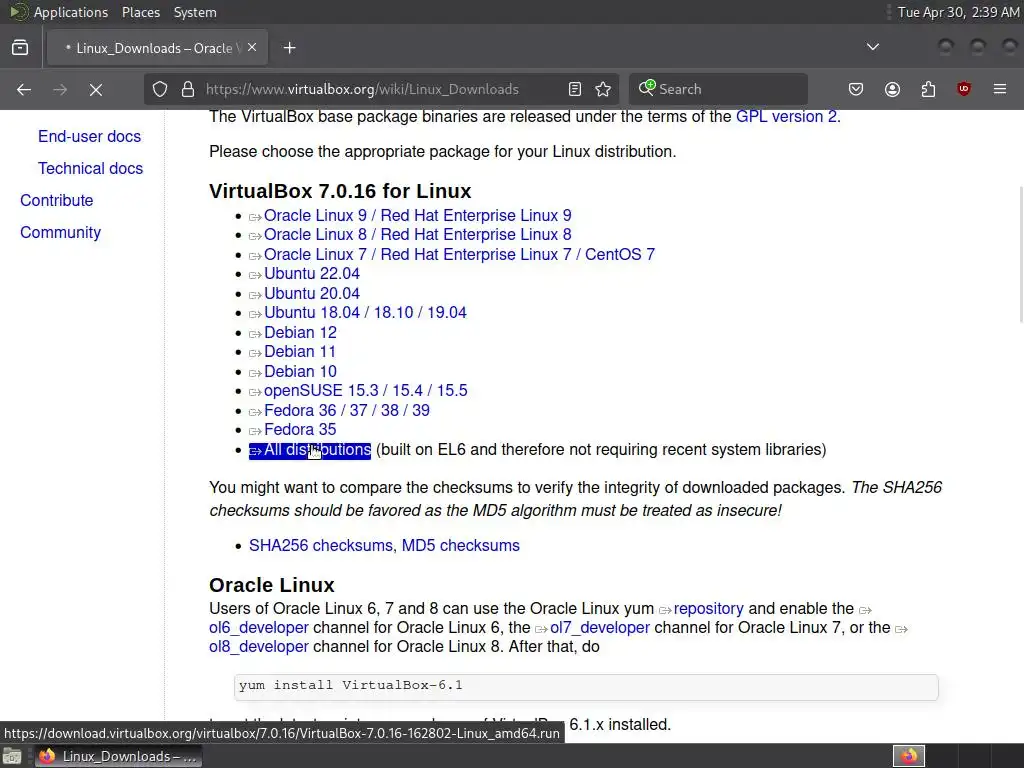Viewport: 1024px width, 768px height.
Task: Click the Search field
Action: (718, 89)
